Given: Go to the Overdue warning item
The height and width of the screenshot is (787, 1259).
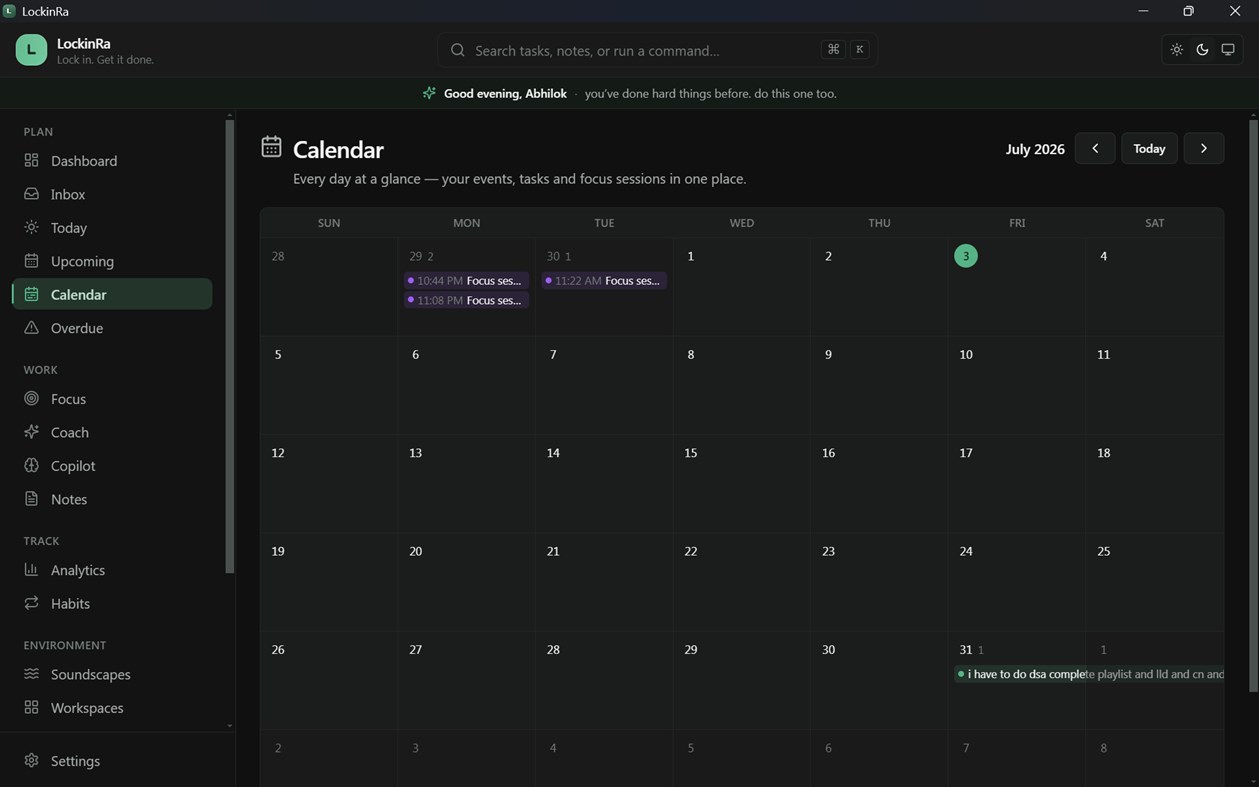Looking at the screenshot, I should click(x=112, y=328).
